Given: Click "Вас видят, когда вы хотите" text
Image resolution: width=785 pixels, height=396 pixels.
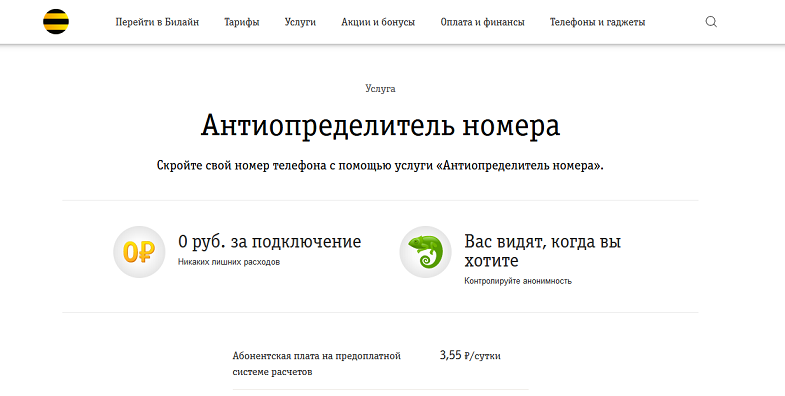Looking at the screenshot, I should pos(543,251).
